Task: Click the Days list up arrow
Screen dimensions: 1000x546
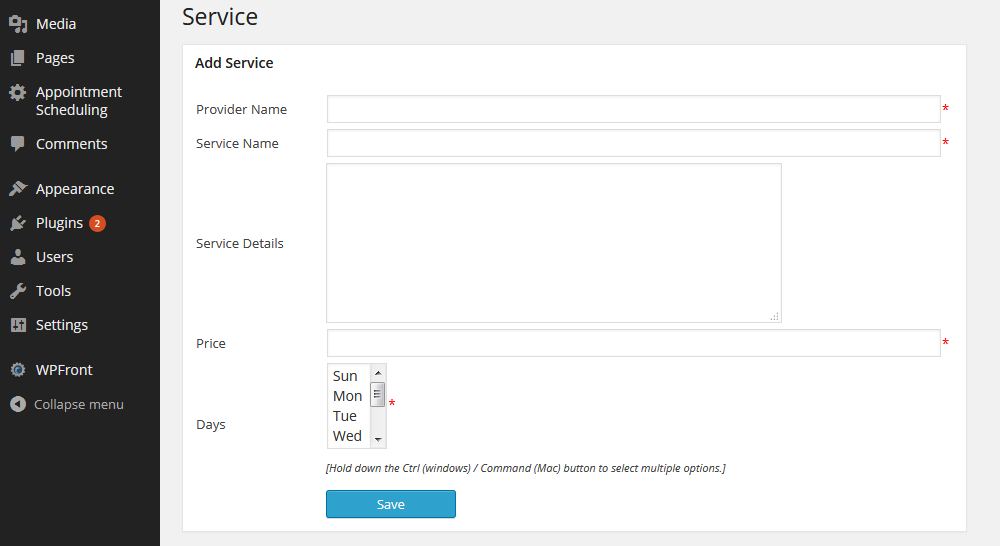Action: click(x=378, y=373)
